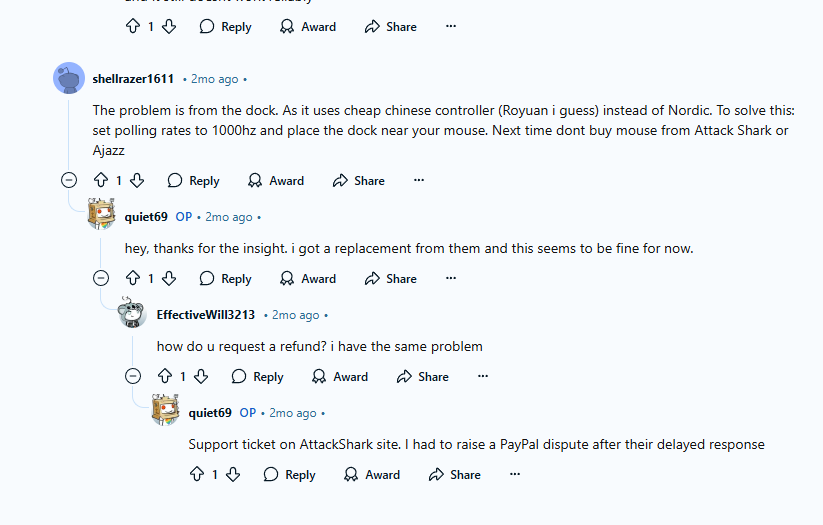Open more options on quiet69's PayPal reply
Screen dimensions: 823x525
click(515, 475)
